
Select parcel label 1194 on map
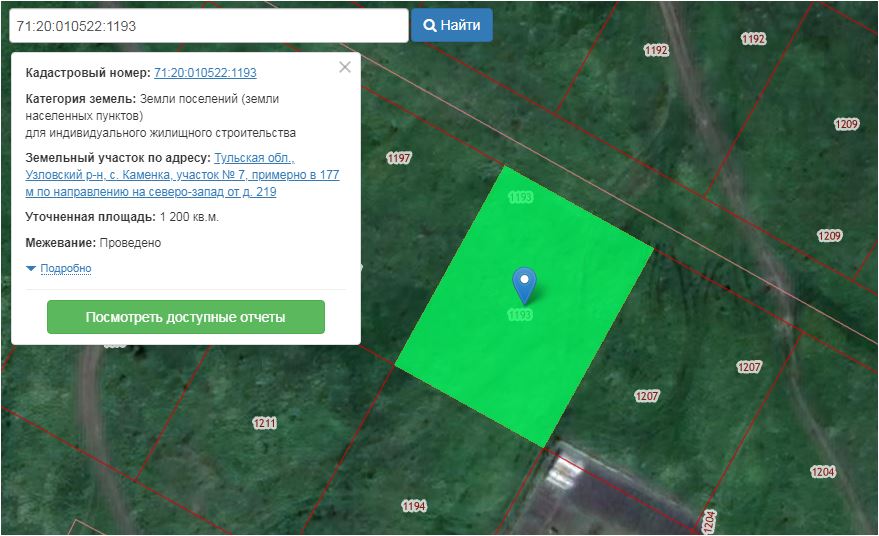point(414,506)
